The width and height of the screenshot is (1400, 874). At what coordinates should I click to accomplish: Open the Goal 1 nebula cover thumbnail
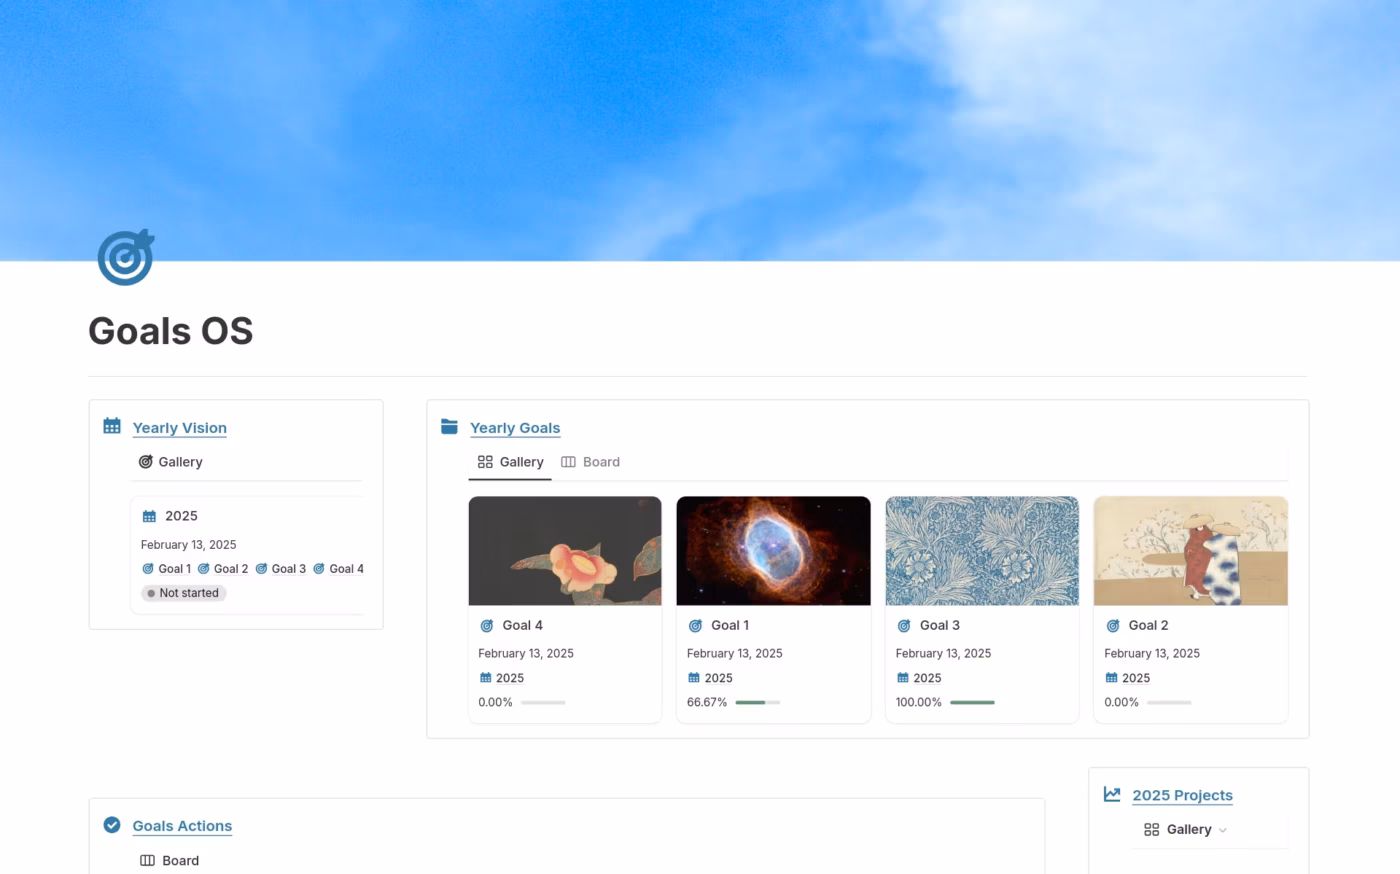(x=774, y=551)
